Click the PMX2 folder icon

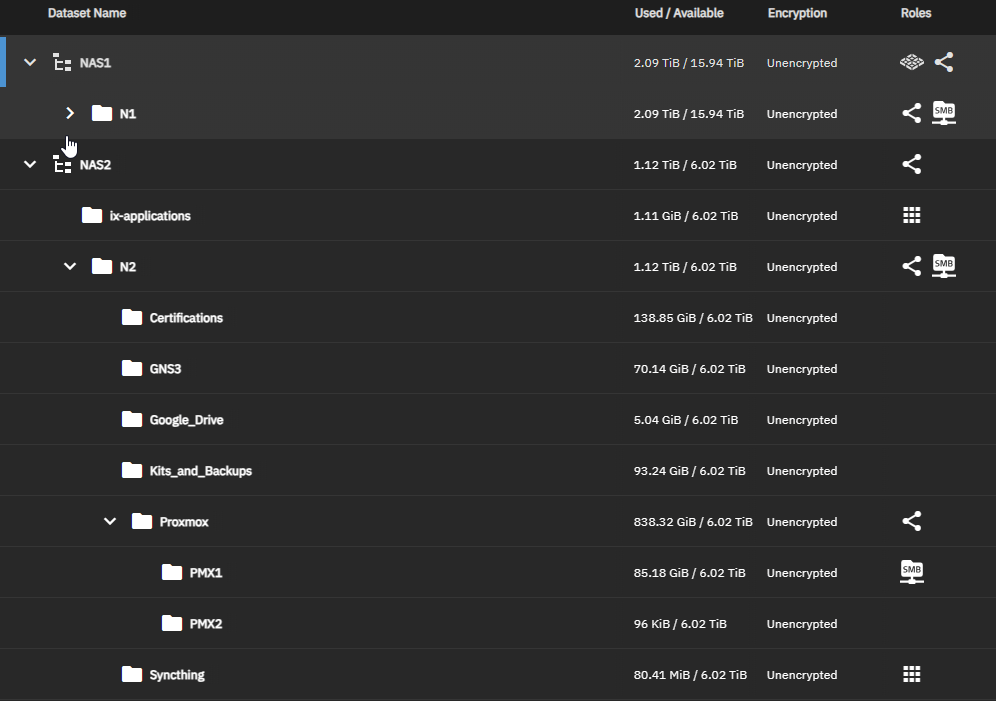(172, 624)
